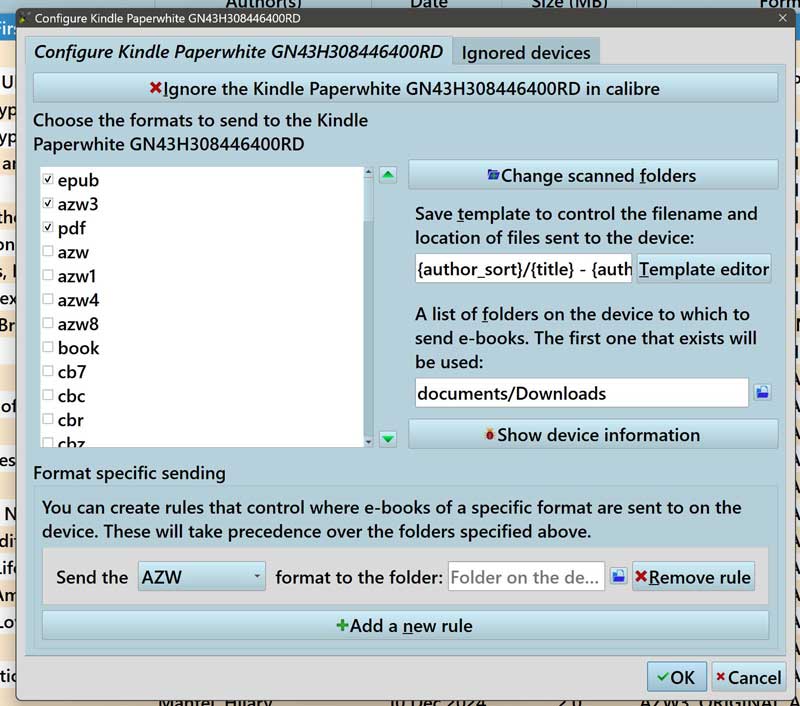Viewport: 800px width, 706px height.
Task: Click Show device information button
Action: point(593,435)
